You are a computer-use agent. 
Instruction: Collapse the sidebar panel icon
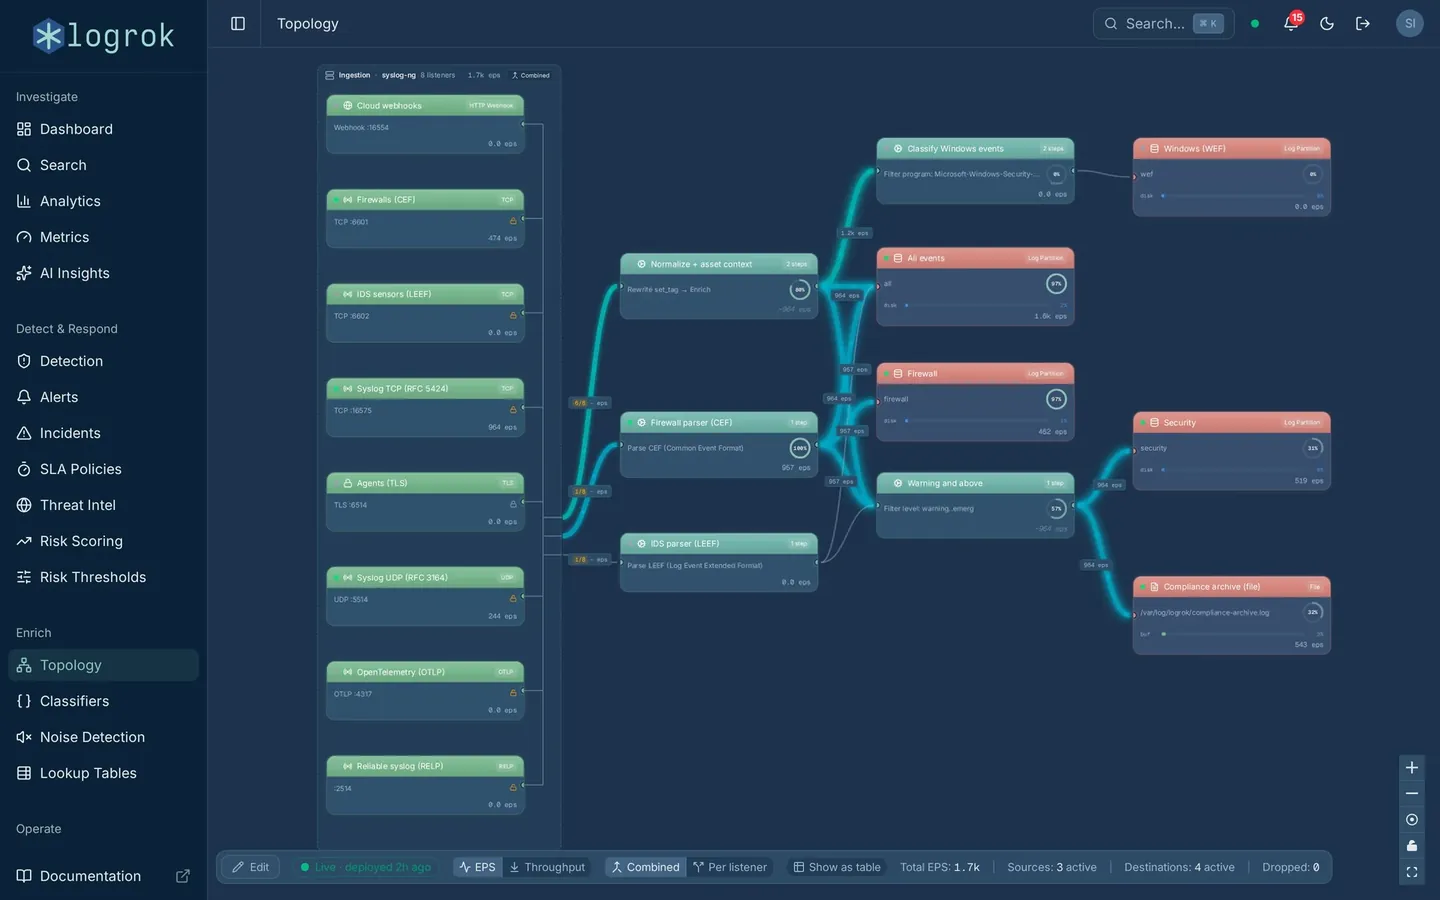coord(238,23)
